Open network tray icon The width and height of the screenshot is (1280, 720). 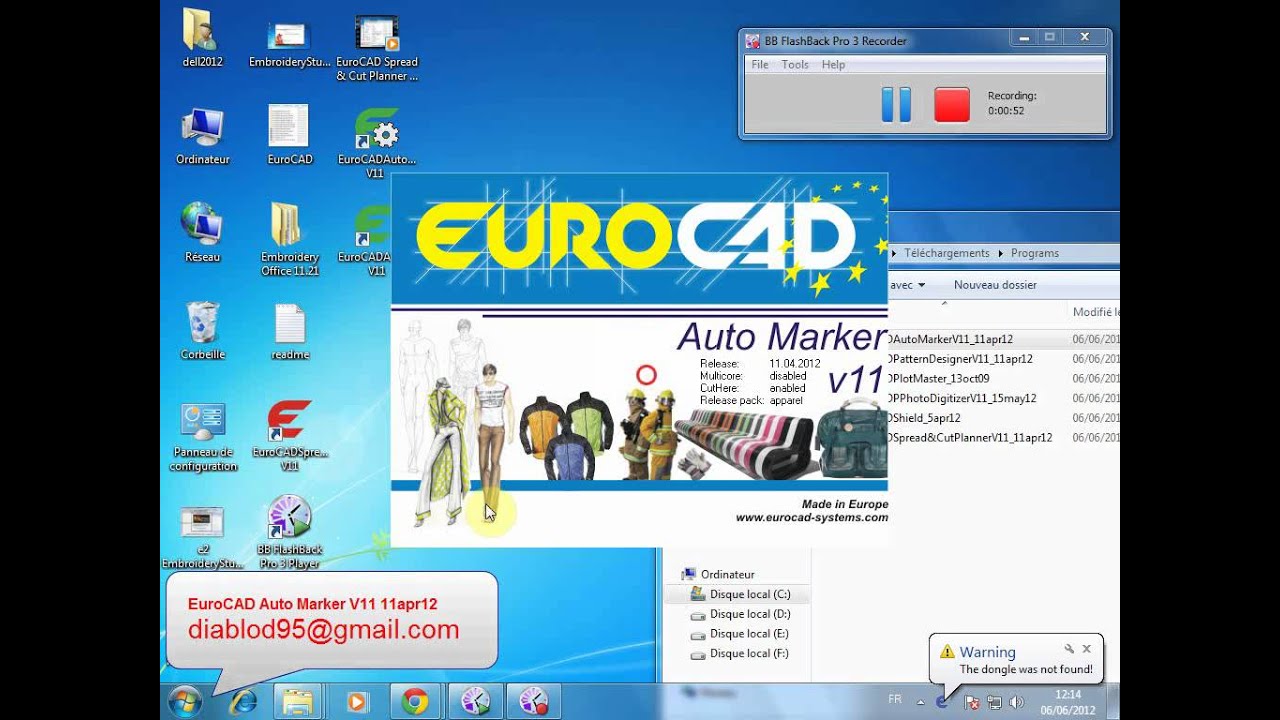(x=994, y=703)
